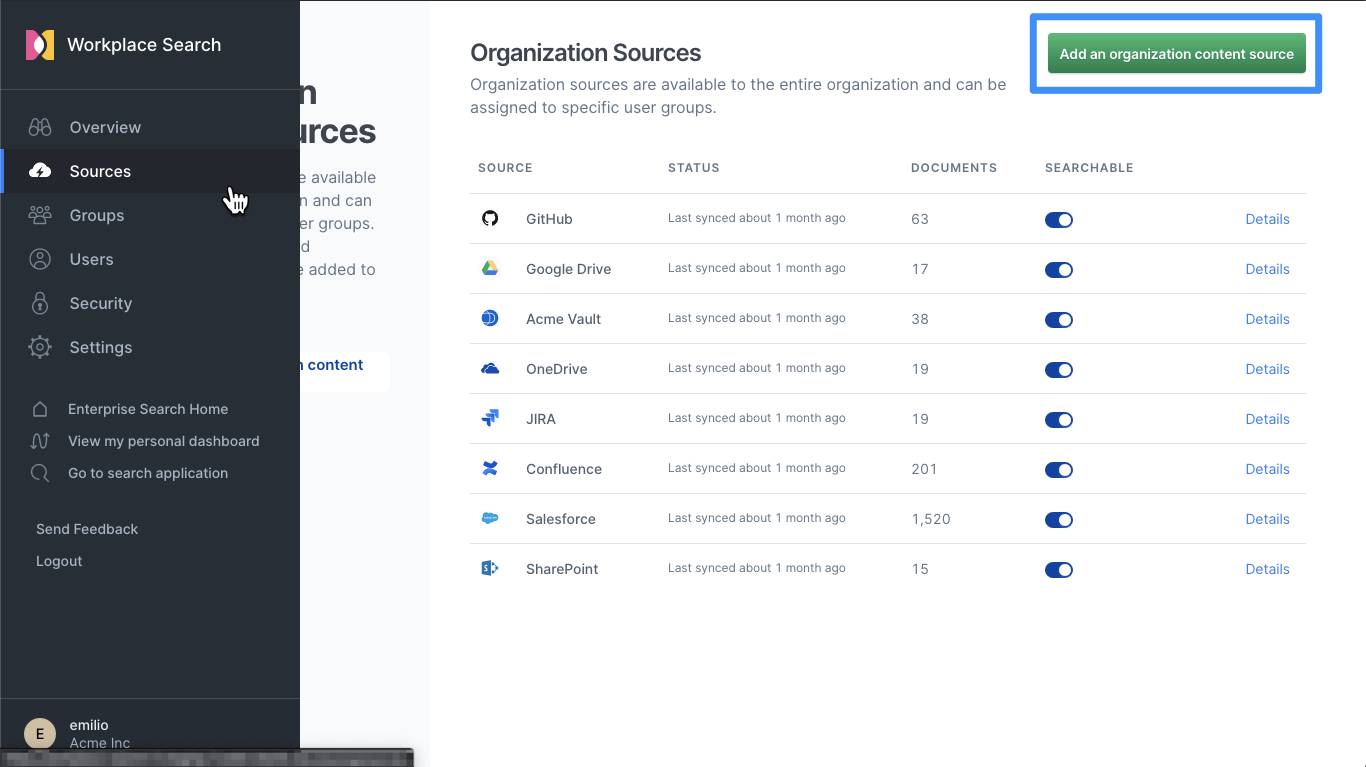1366x767 pixels.
Task: Open Details for SharePoint
Action: 1267,569
